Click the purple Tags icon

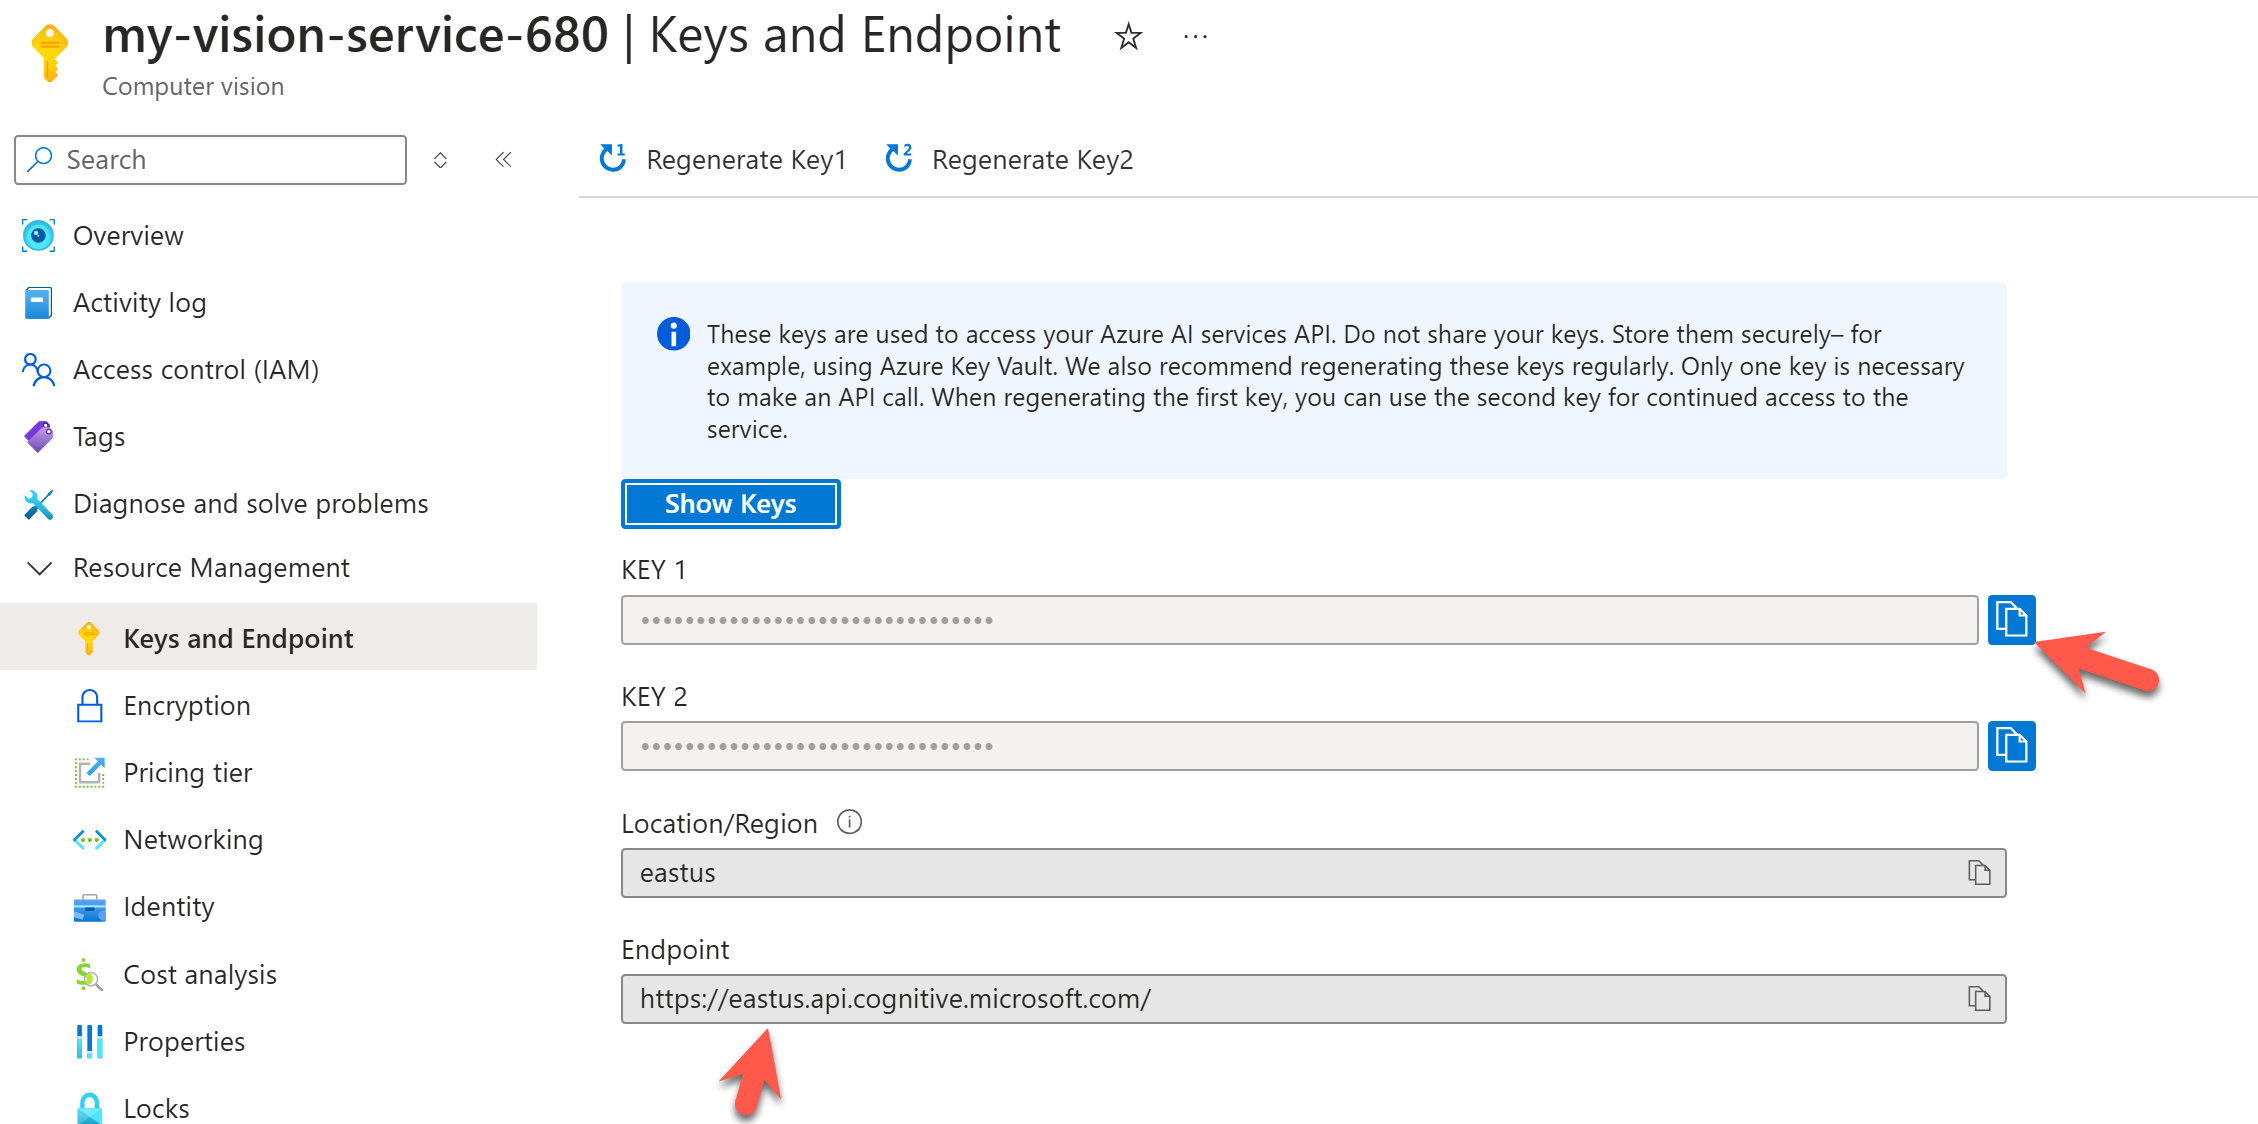coord(38,437)
